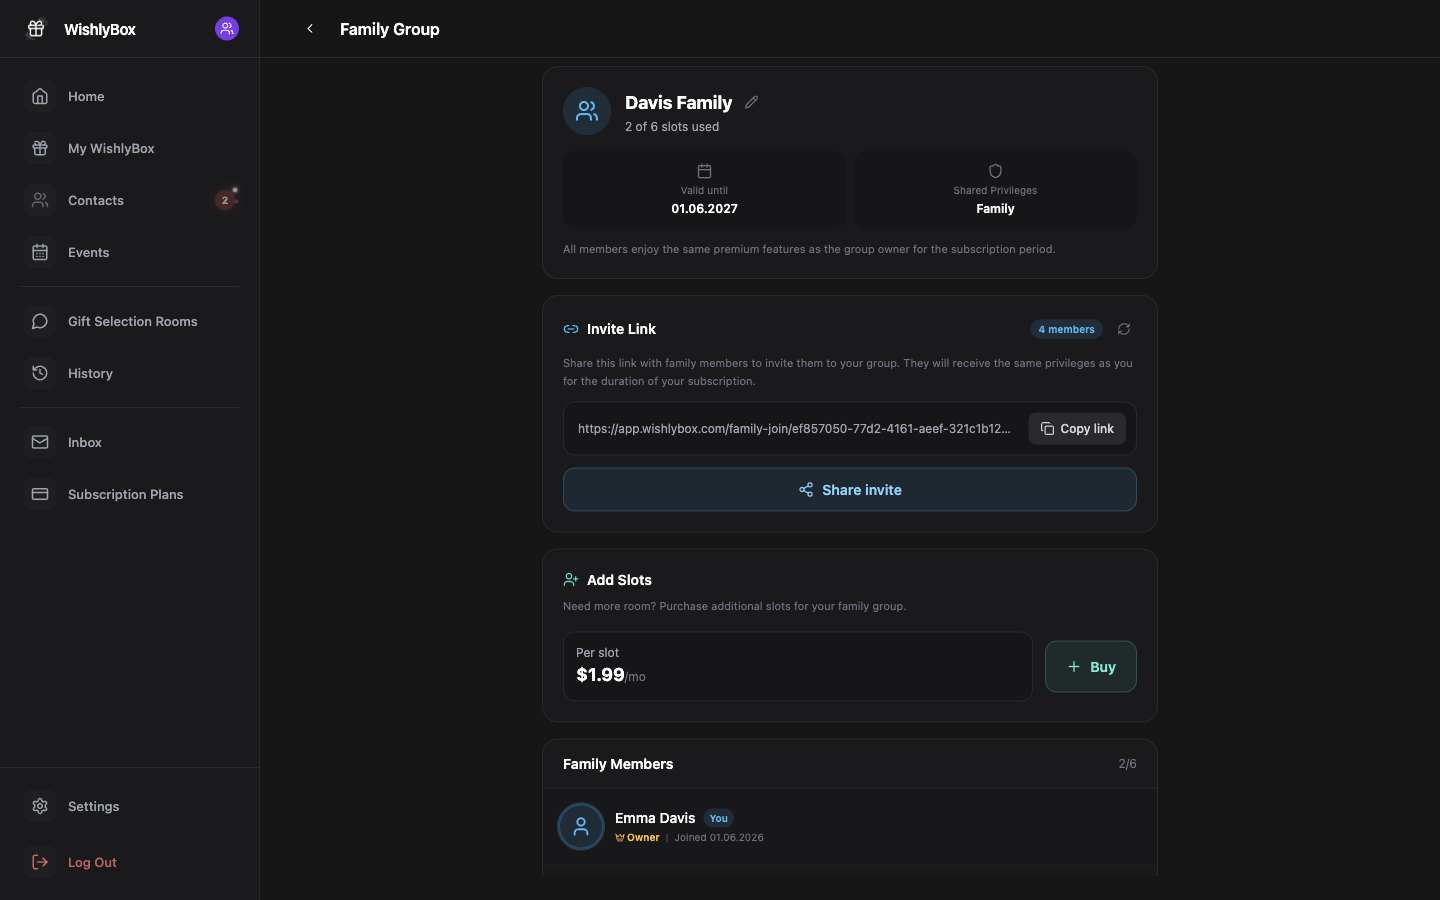This screenshot has height=900, width=1440.
Task: Regenerate the invite link with refresh icon
Action: pos(1124,329)
